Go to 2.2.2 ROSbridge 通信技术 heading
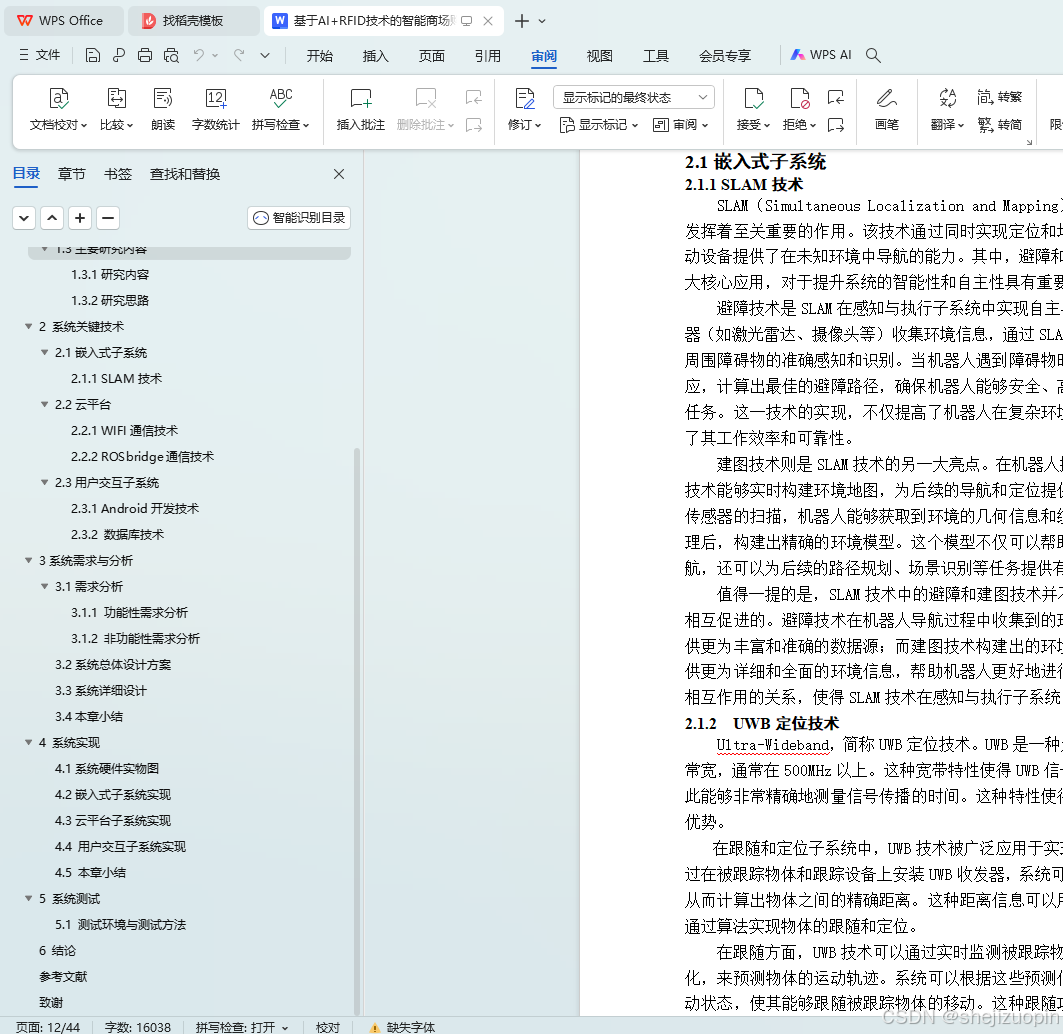 (142, 457)
